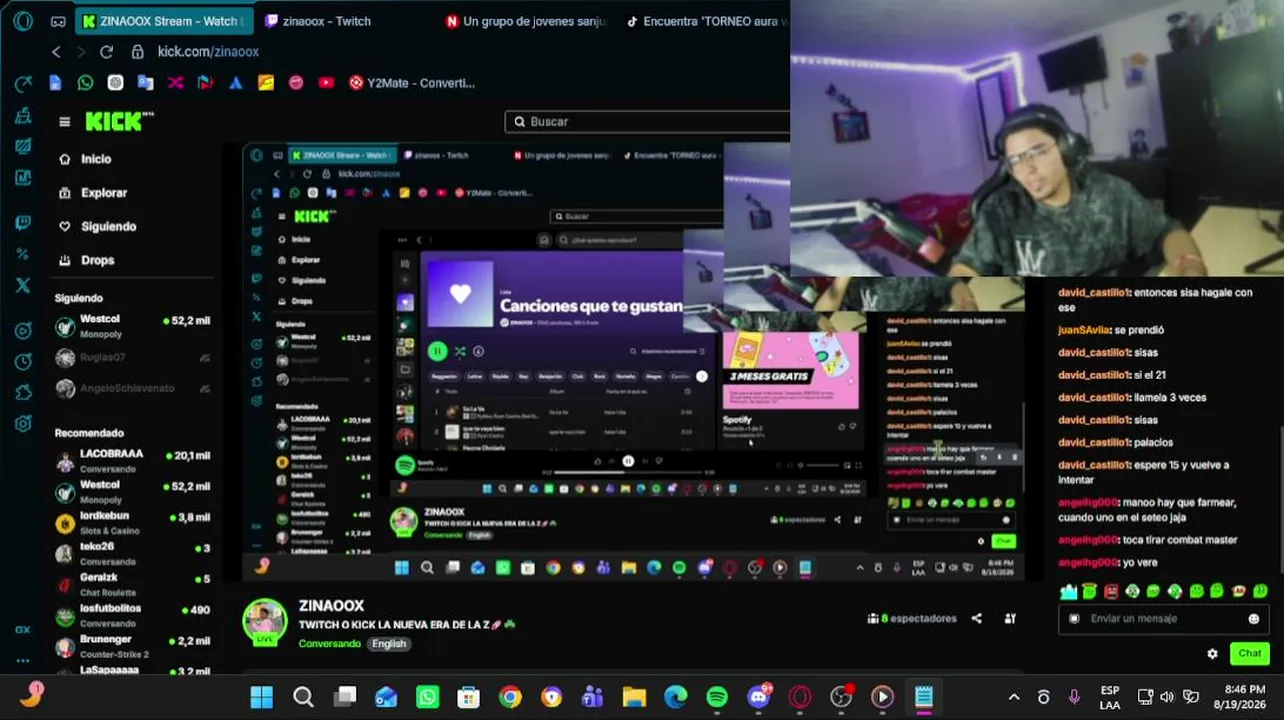
Task: Open the YouTube bookmark icon
Action: [x=326, y=83]
